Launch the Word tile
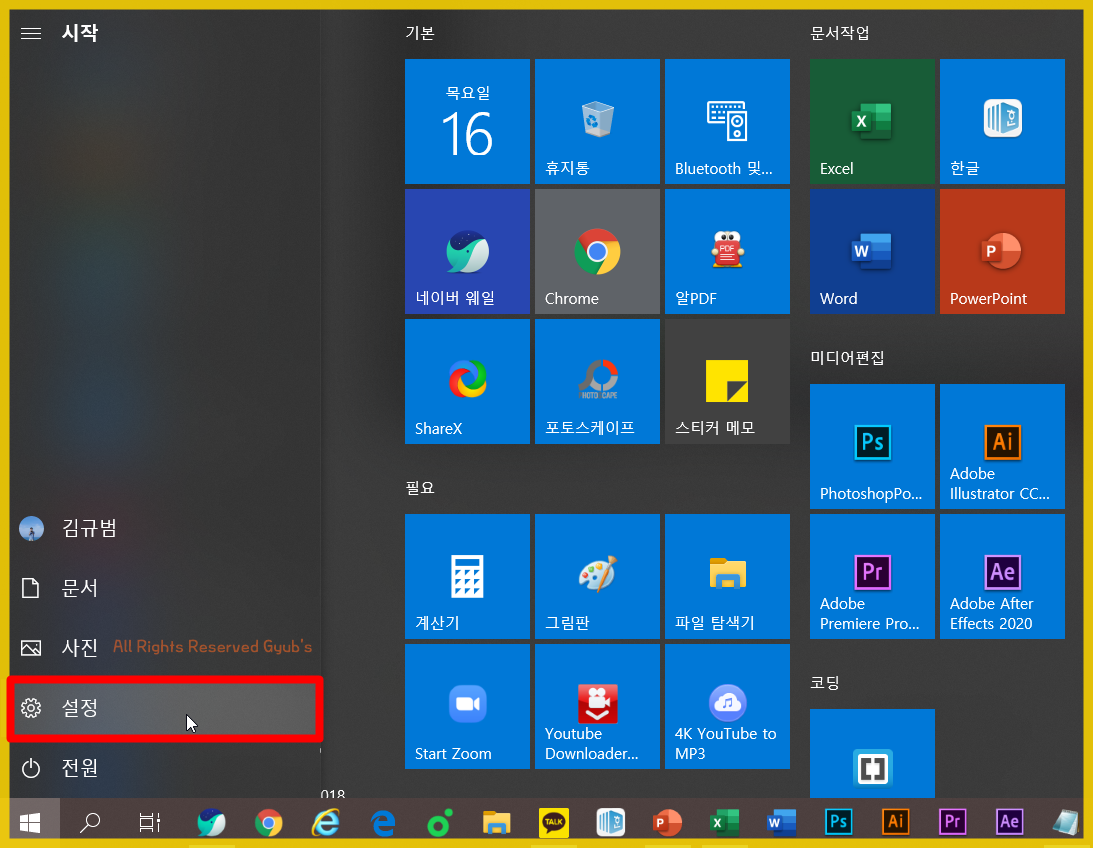 point(872,252)
